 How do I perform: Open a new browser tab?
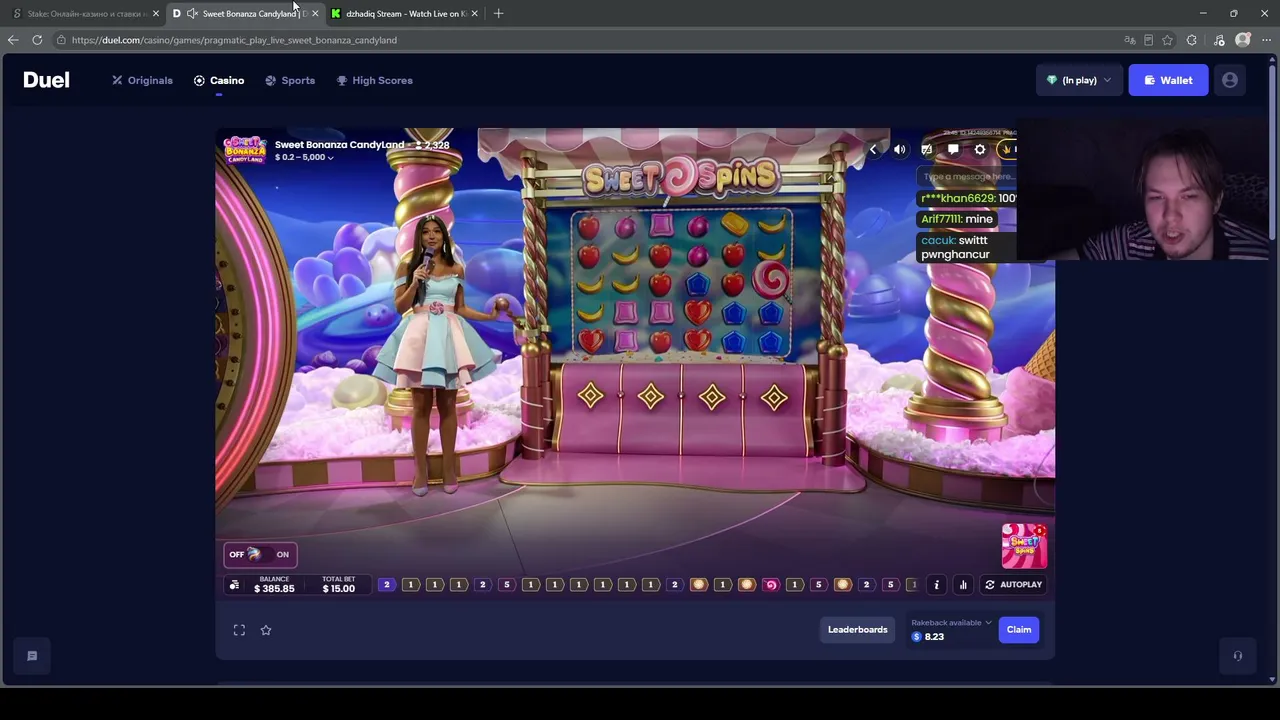point(498,14)
